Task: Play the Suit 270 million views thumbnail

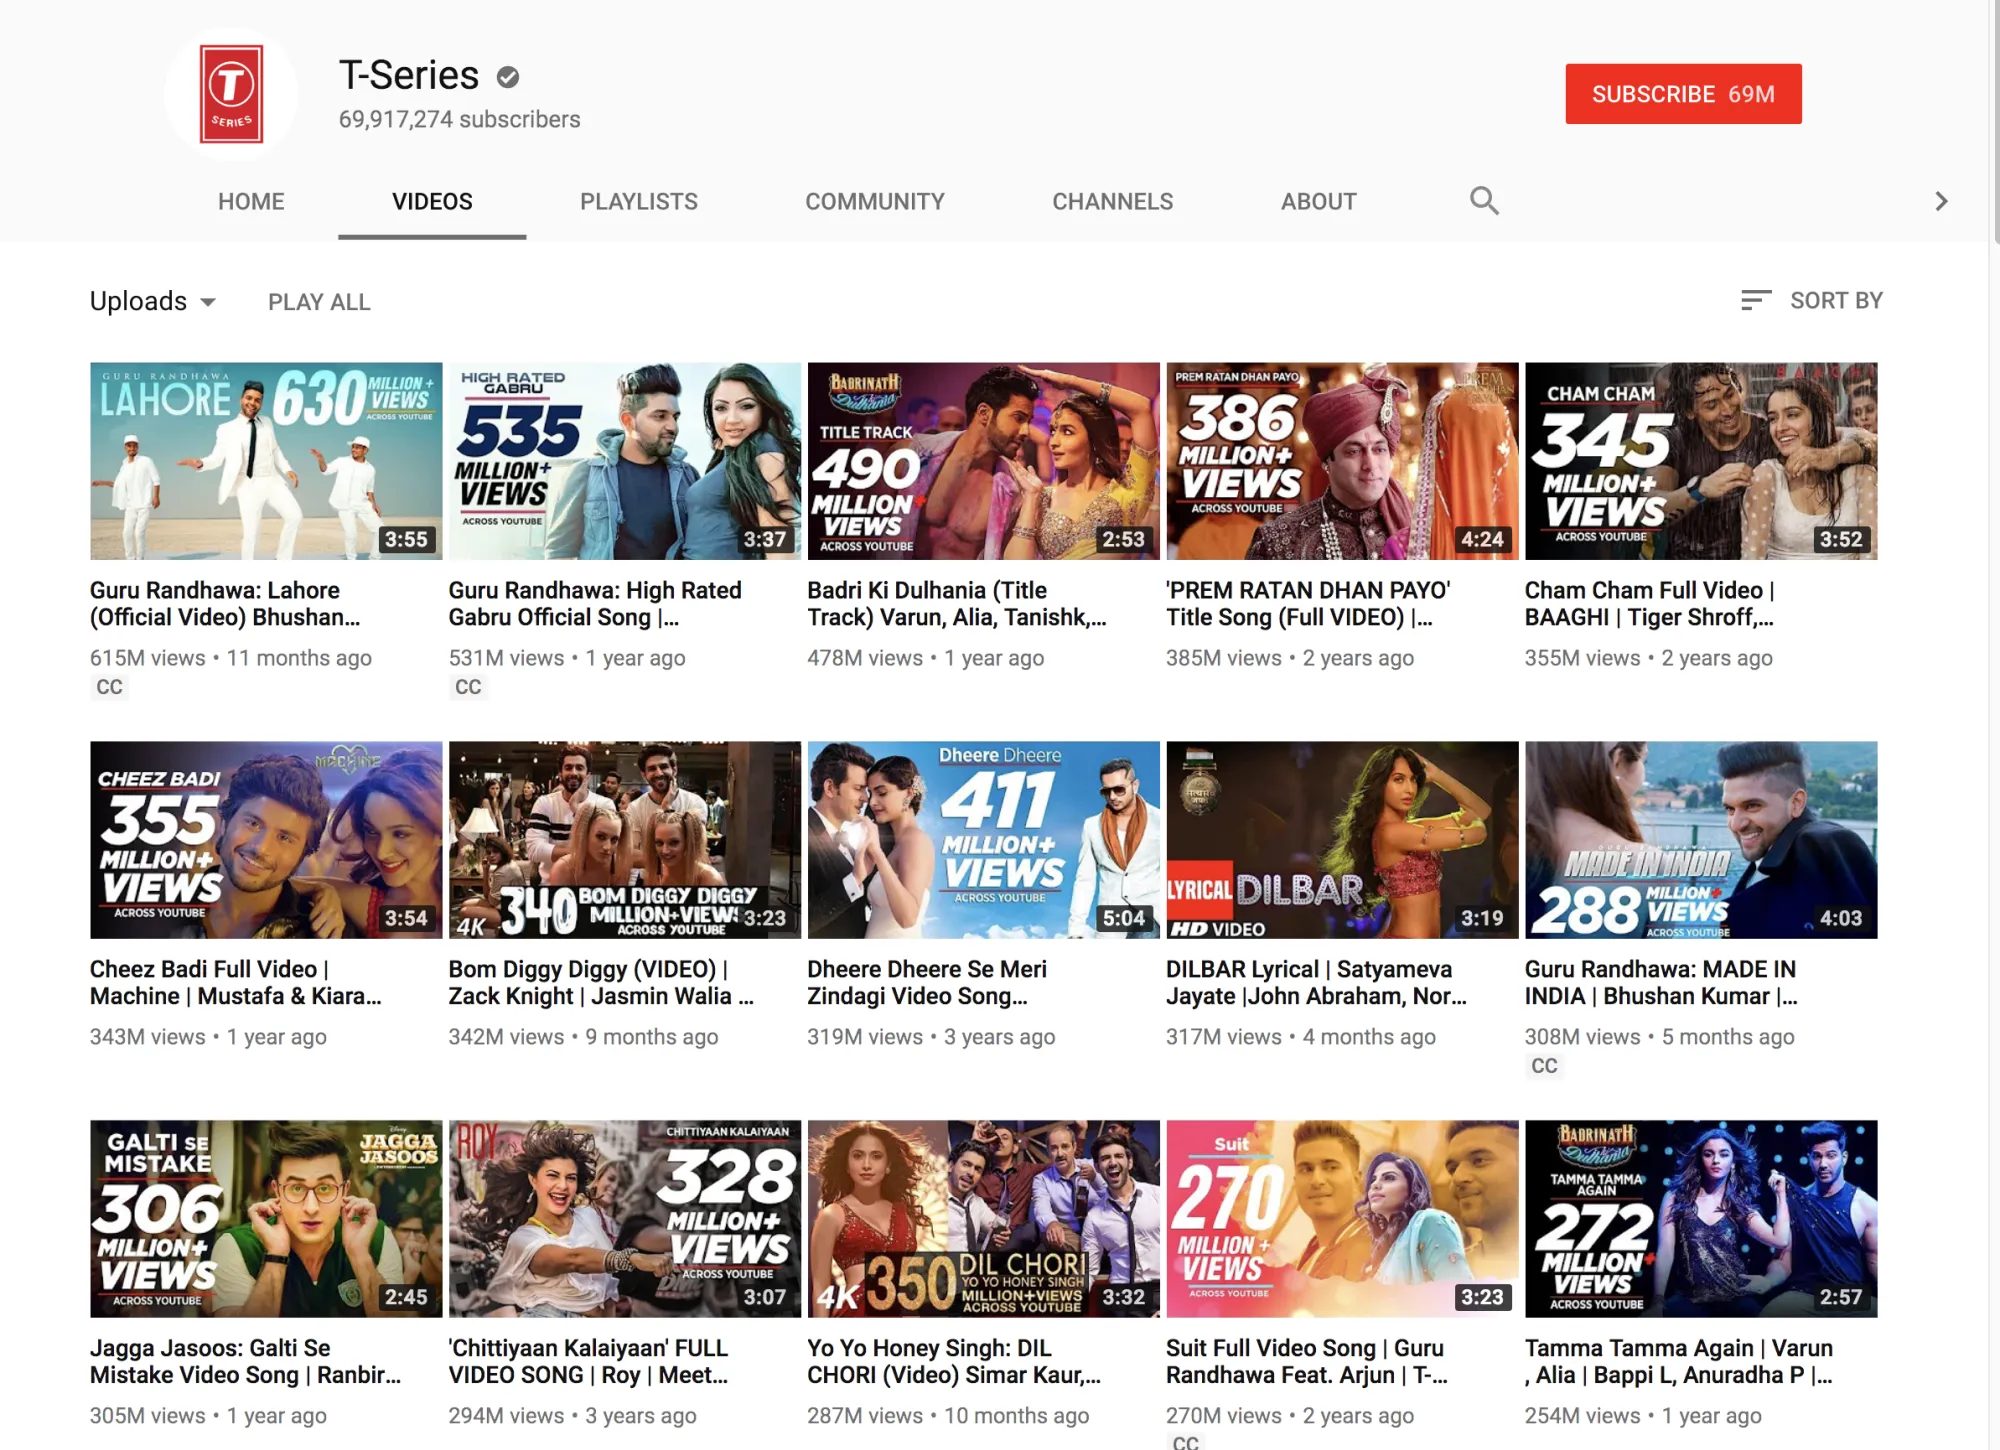Action: point(1342,1219)
